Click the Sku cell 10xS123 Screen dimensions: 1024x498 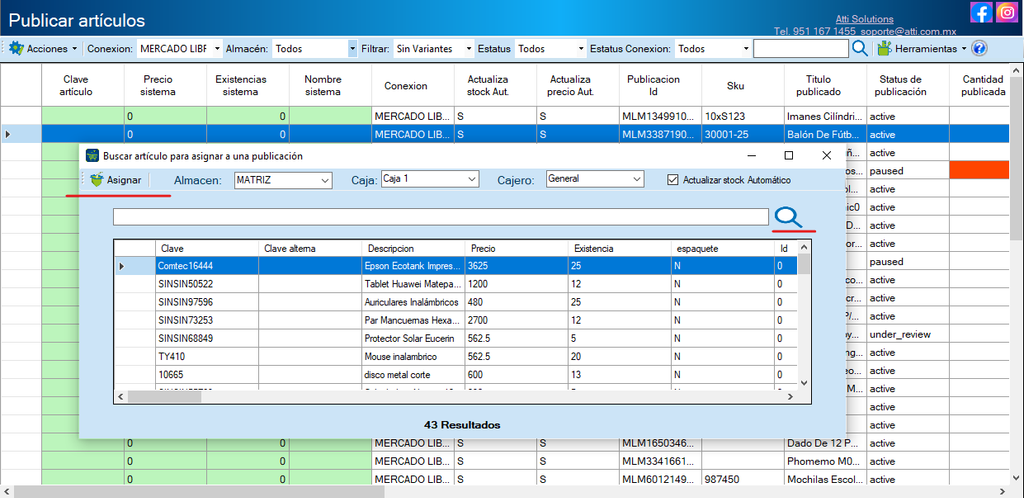coord(743,116)
